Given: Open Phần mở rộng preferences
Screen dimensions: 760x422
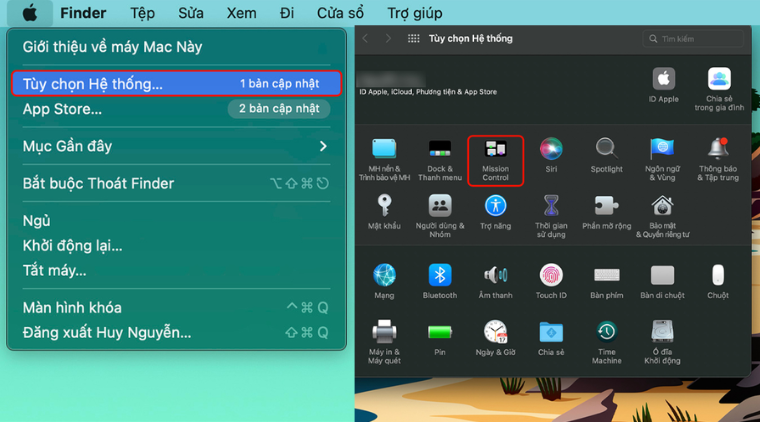Looking at the screenshot, I should (x=606, y=212).
